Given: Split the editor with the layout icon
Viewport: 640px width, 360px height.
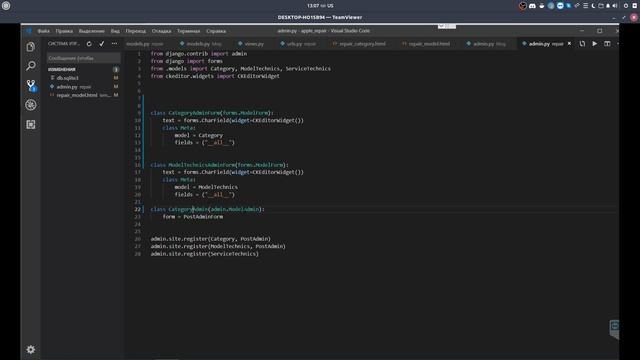Looking at the screenshot, I should [x=607, y=44].
